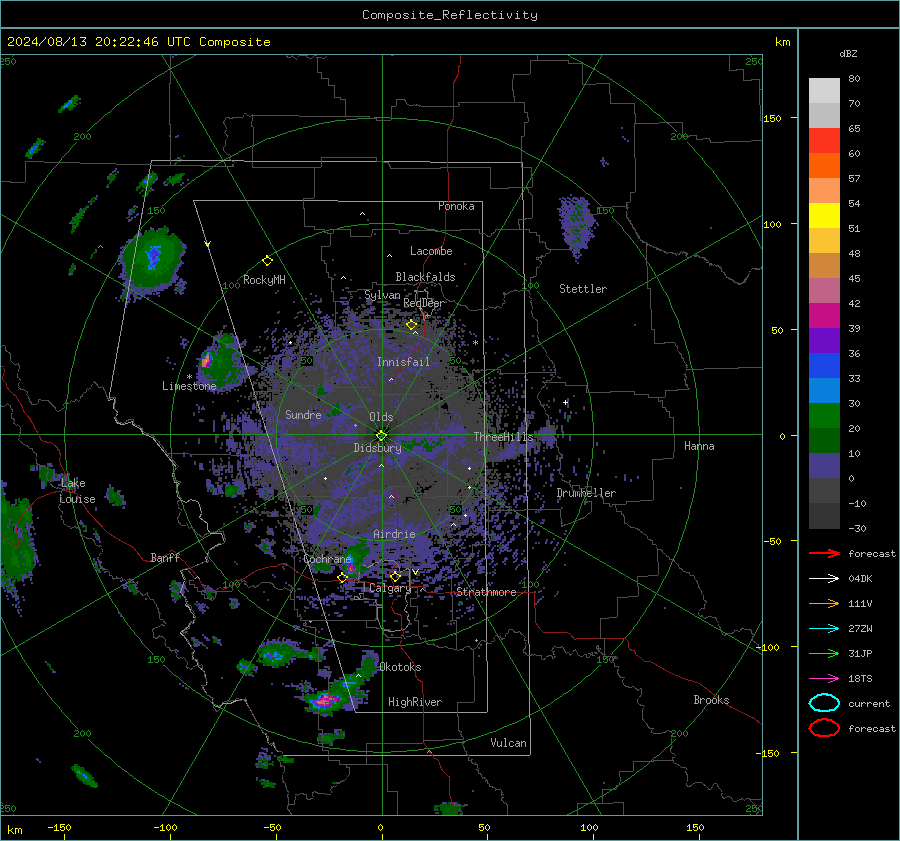Click the yellow diamond marker below RedDeer

click(x=411, y=325)
